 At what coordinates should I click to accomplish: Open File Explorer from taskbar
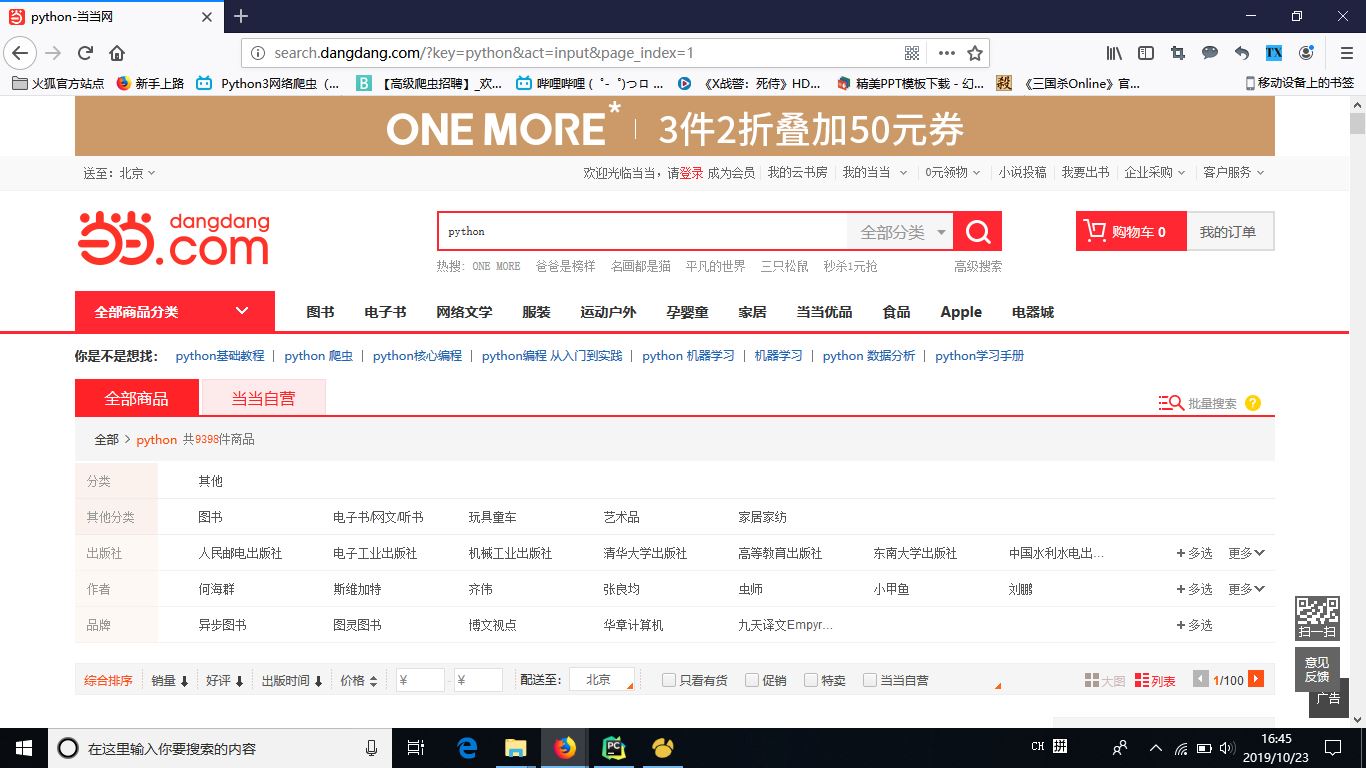516,747
